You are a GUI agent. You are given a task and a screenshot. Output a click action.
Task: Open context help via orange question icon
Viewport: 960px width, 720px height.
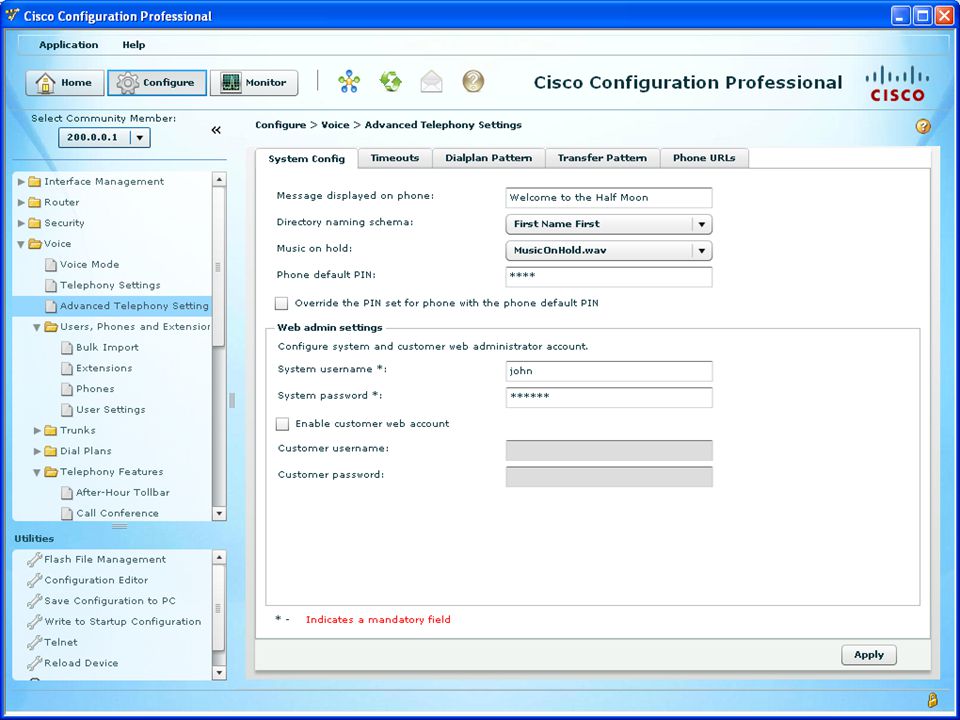923,126
